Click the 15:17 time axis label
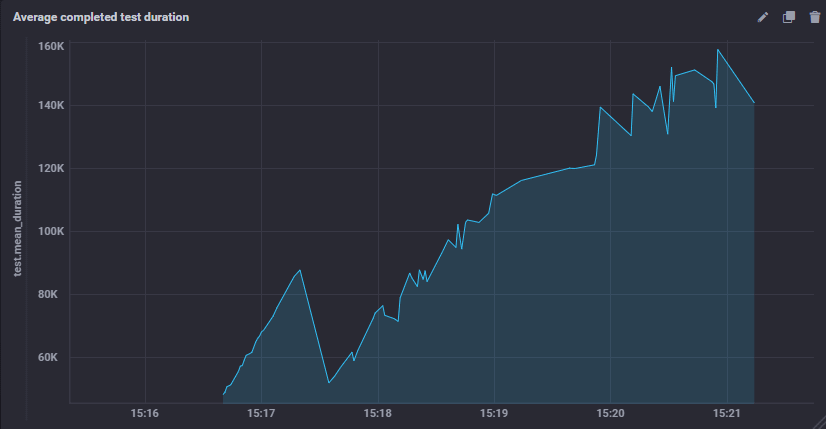 [261, 413]
